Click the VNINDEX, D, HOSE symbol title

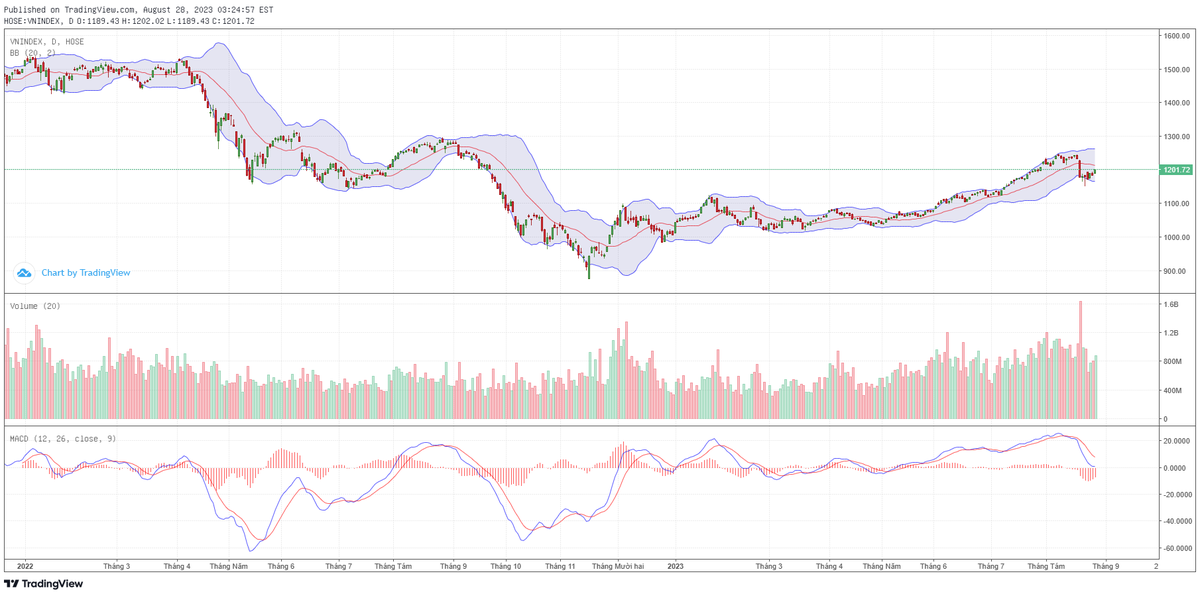47,41
